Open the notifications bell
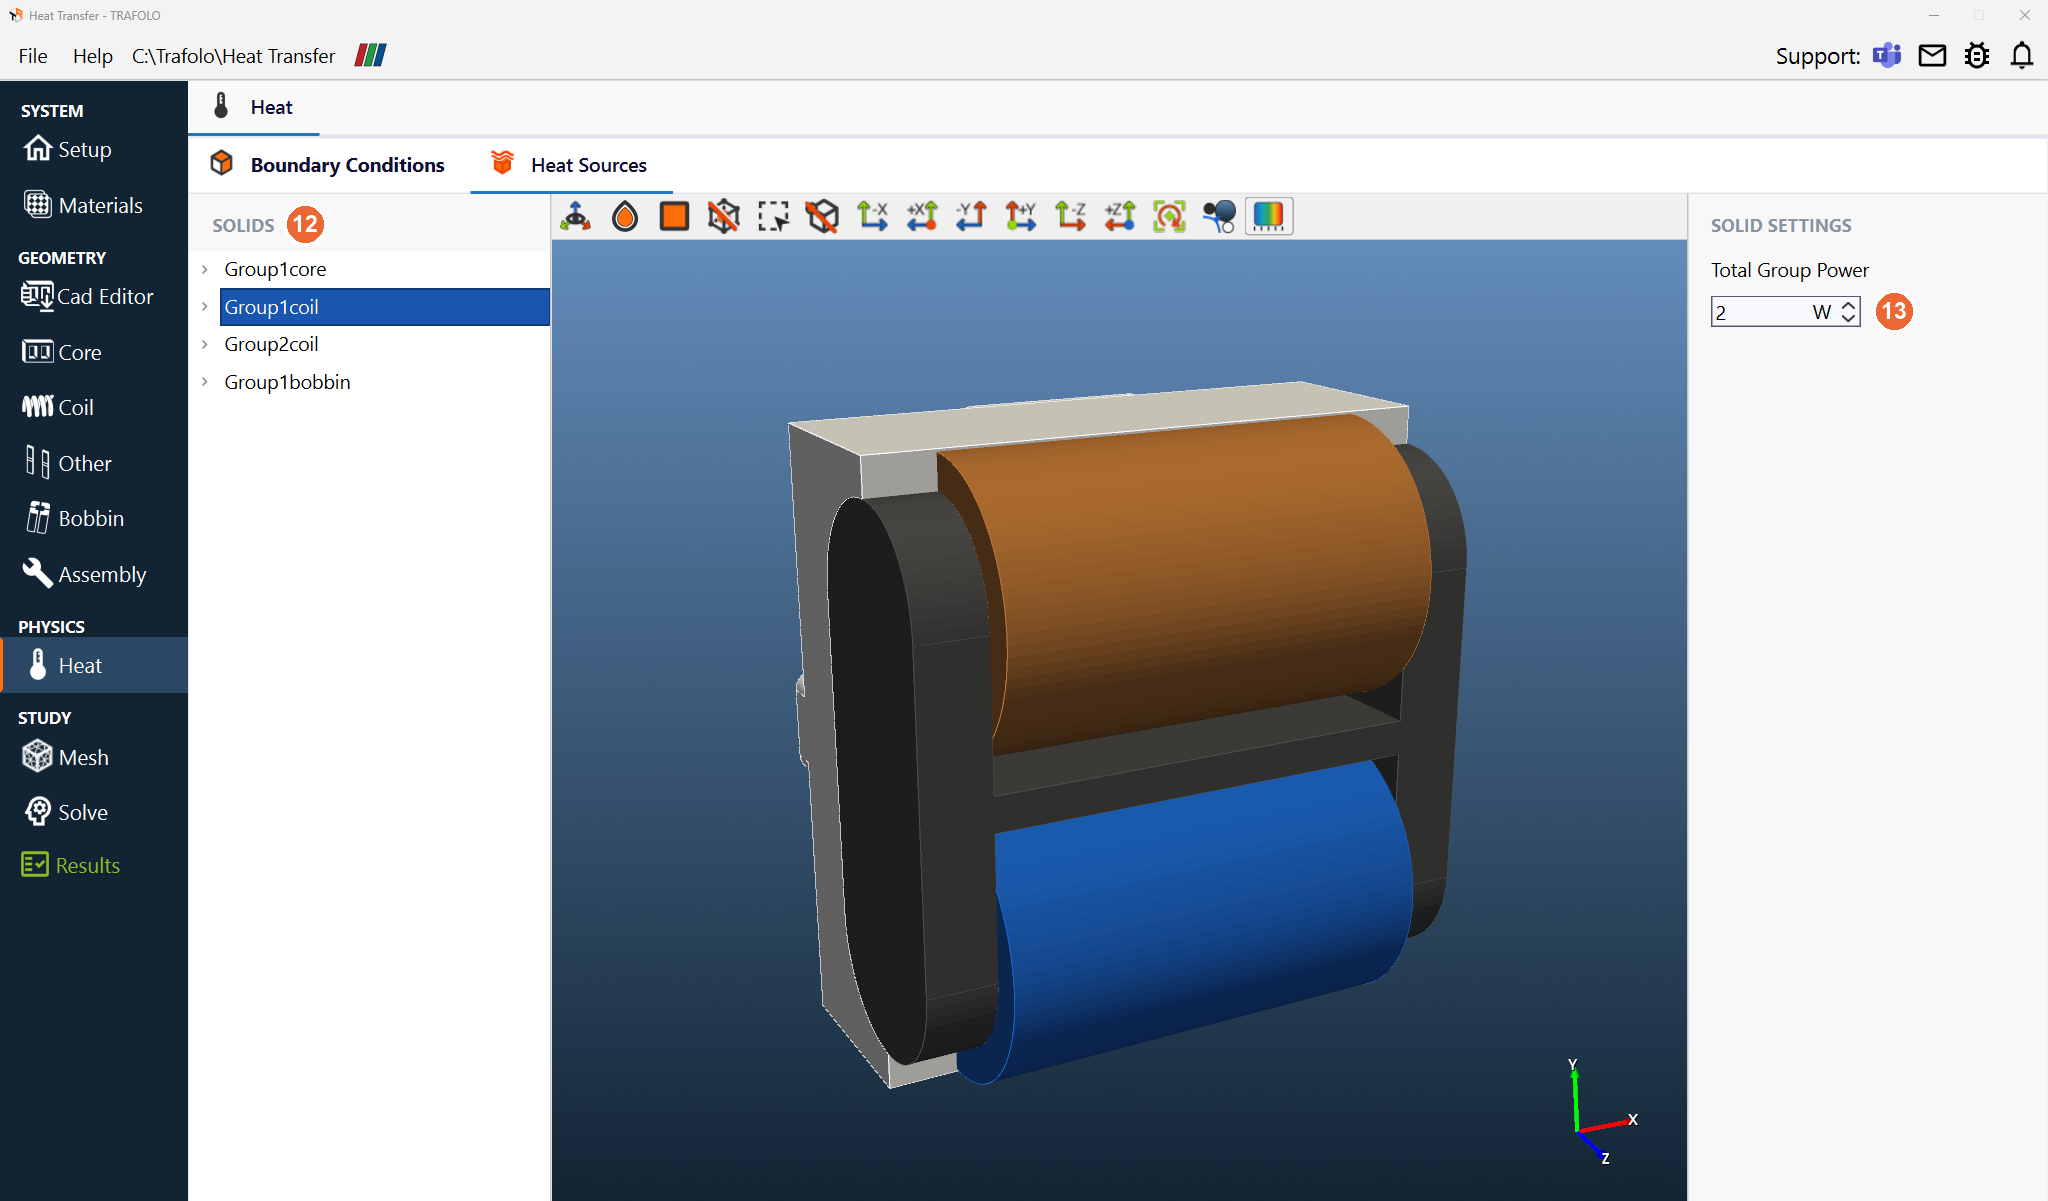 [x=2022, y=55]
